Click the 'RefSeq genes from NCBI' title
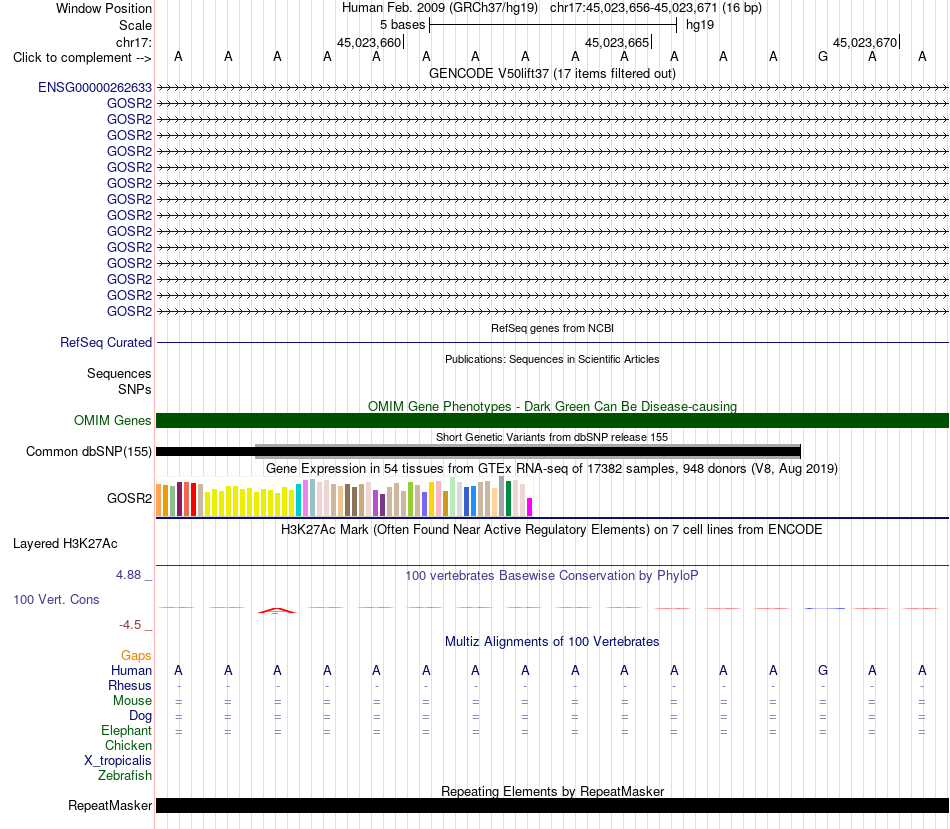 [552, 328]
